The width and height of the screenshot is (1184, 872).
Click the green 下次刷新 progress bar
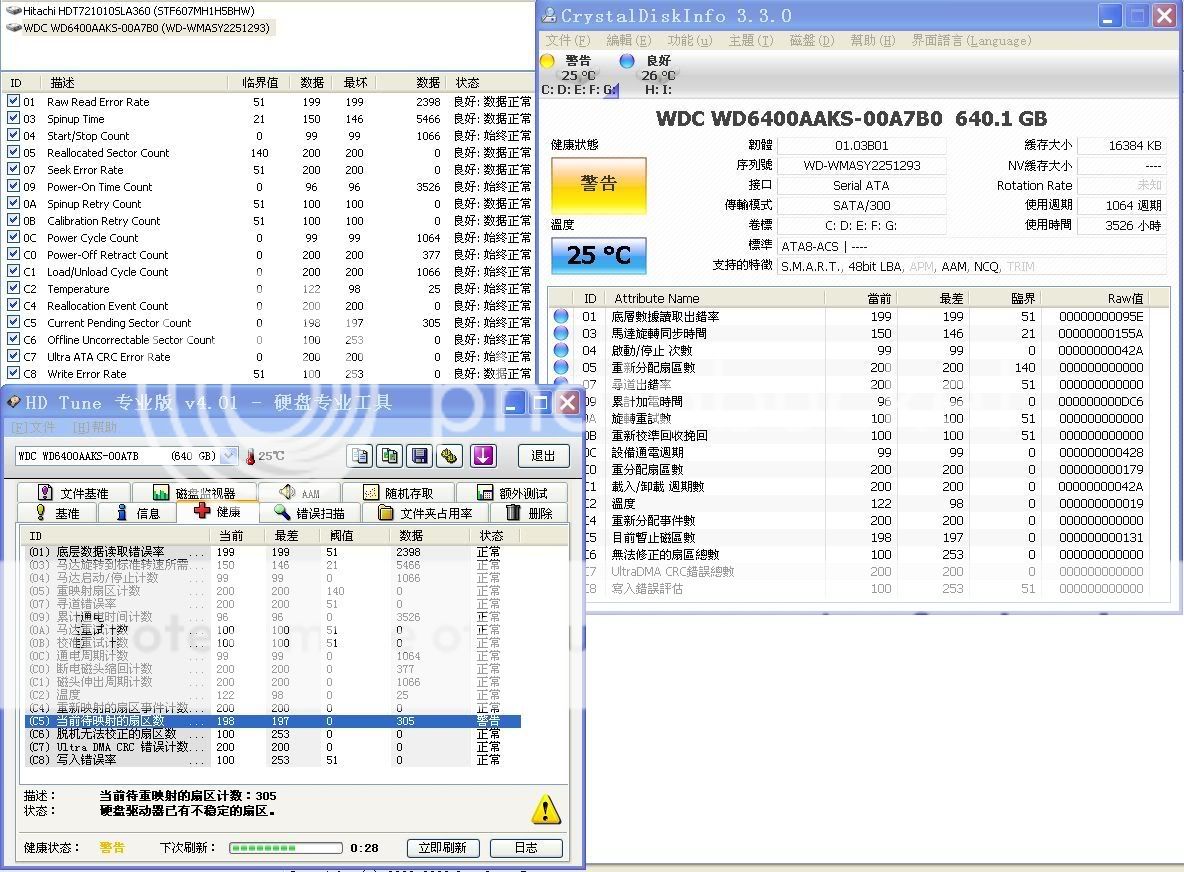point(286,848)
